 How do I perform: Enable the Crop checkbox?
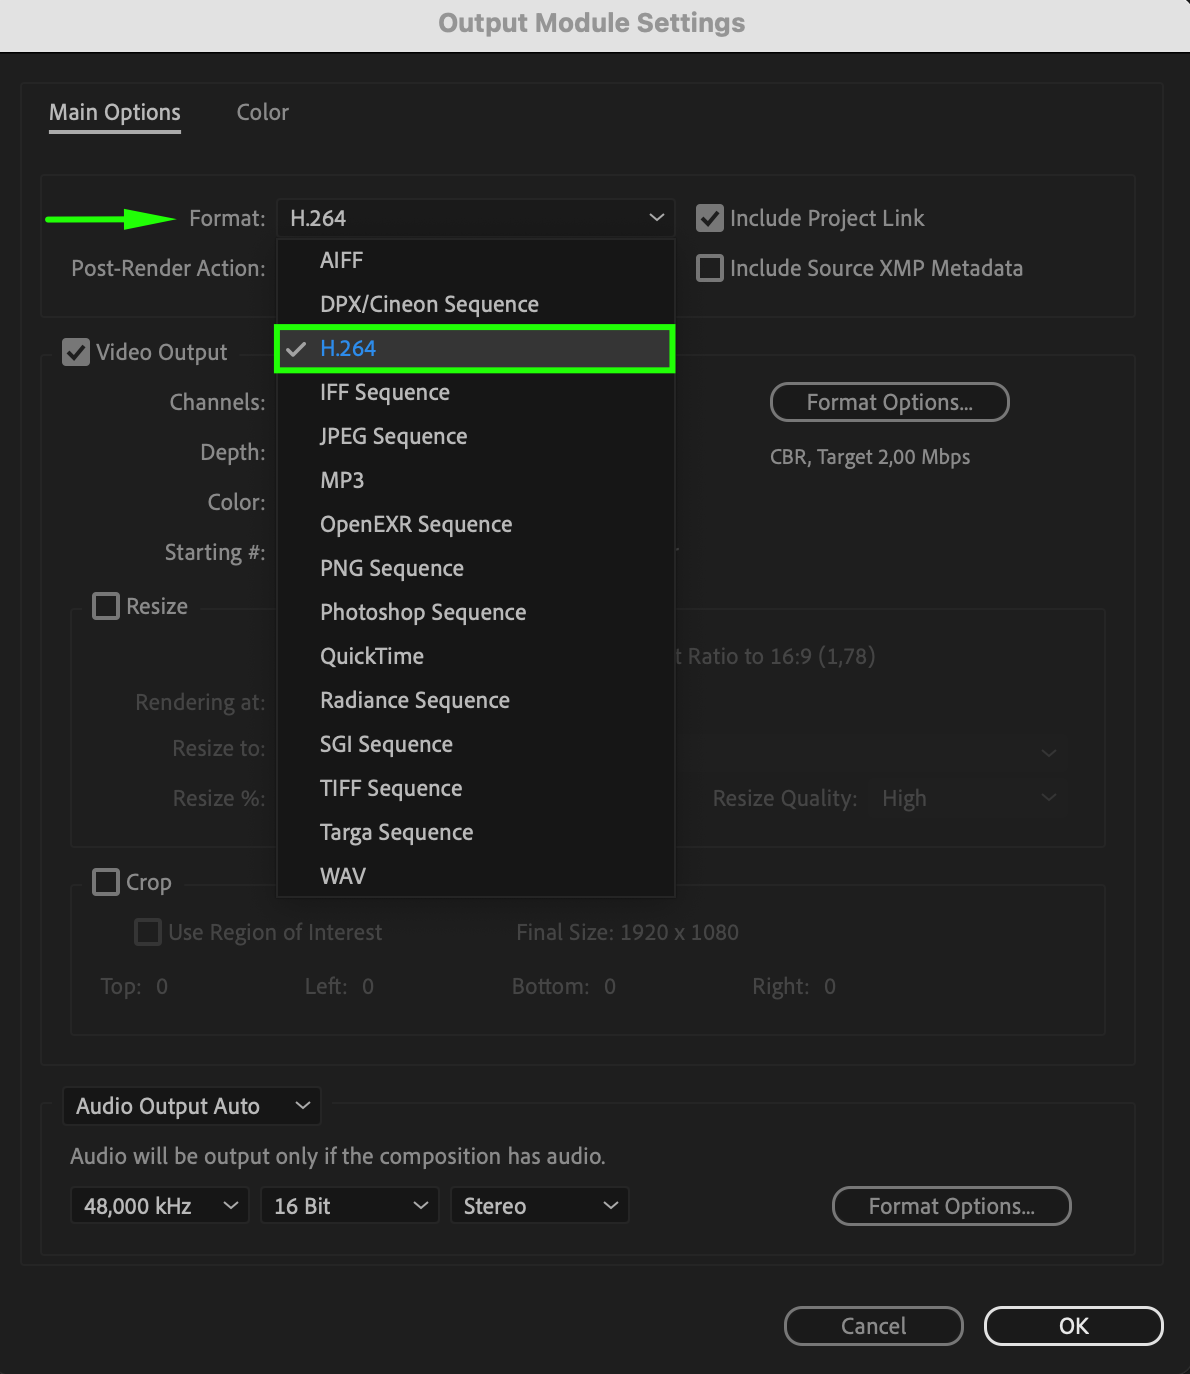[x=106, y=882]
